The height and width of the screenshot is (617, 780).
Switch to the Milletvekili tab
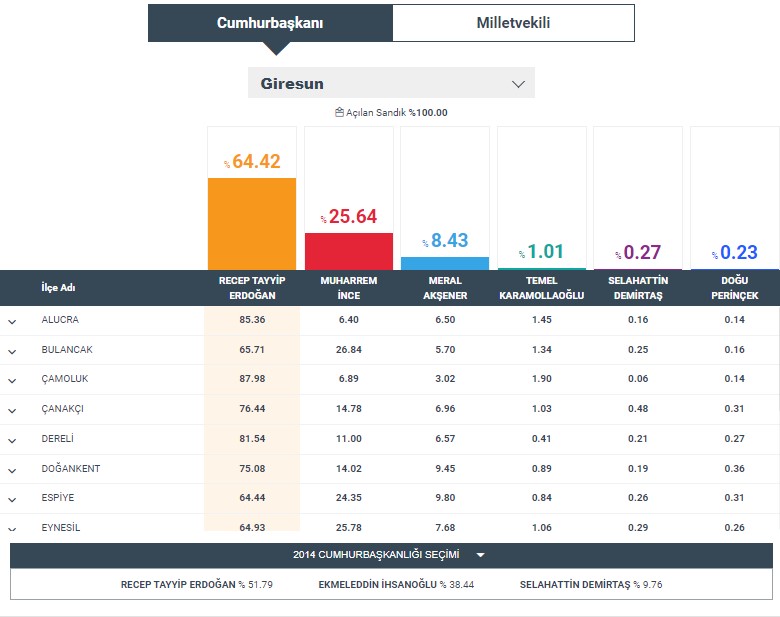(512, 23)
